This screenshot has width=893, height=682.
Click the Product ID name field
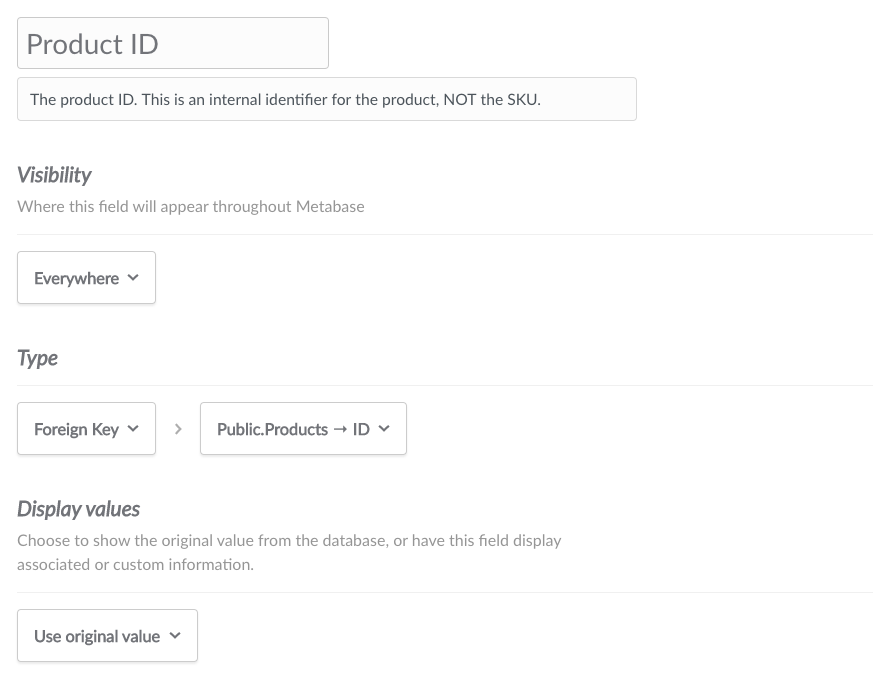(173, 43)
